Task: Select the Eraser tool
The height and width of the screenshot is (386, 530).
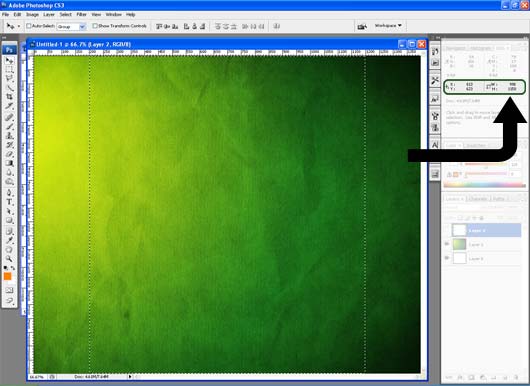Action: pos(9,154)
